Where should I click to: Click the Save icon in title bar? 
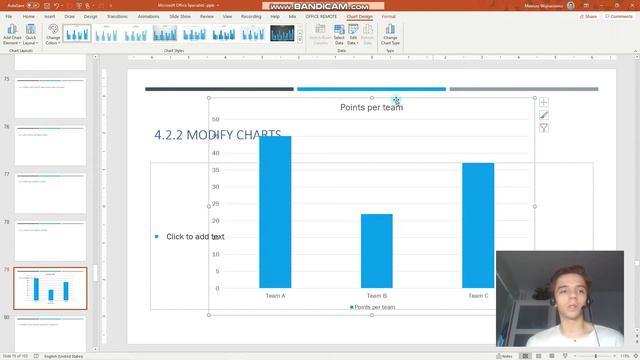(47, 6)
